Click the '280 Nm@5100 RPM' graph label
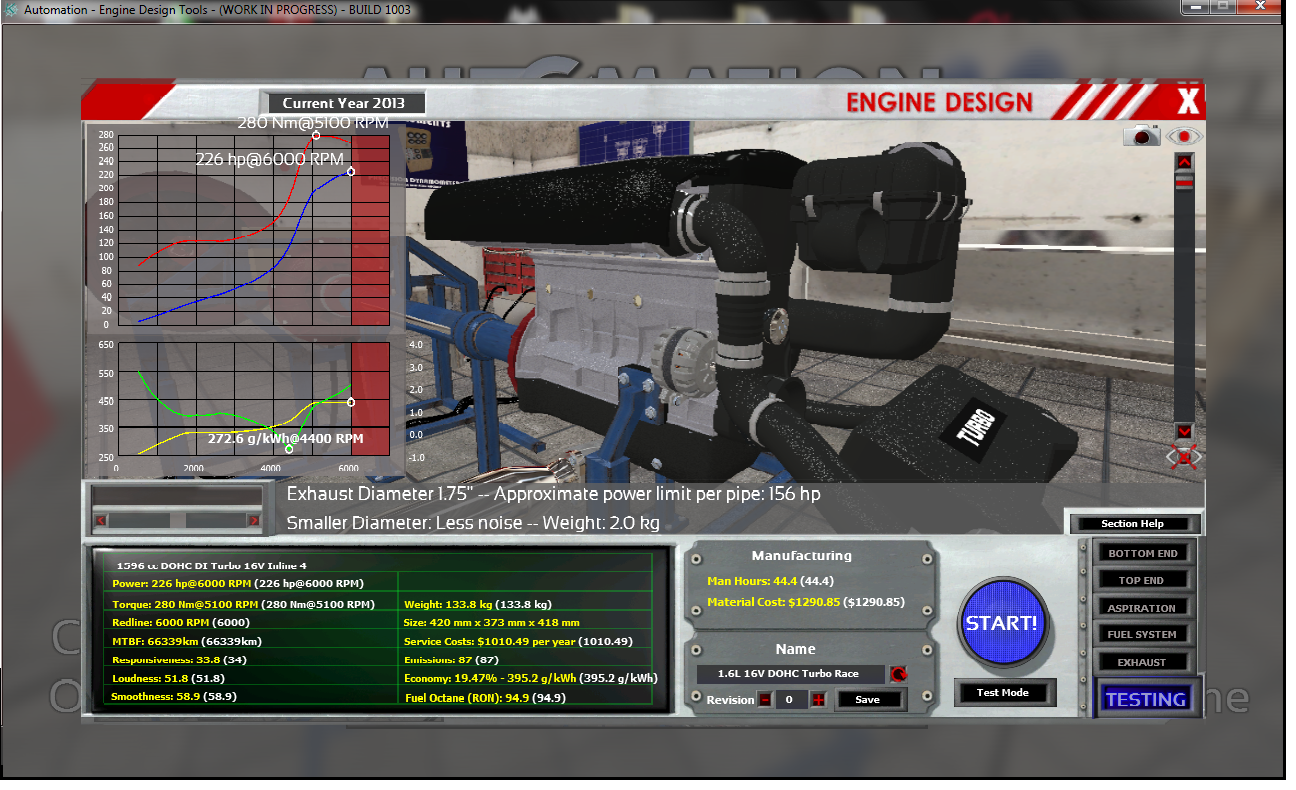Viewport: 1296px width, 790px height. click(312, 123)
